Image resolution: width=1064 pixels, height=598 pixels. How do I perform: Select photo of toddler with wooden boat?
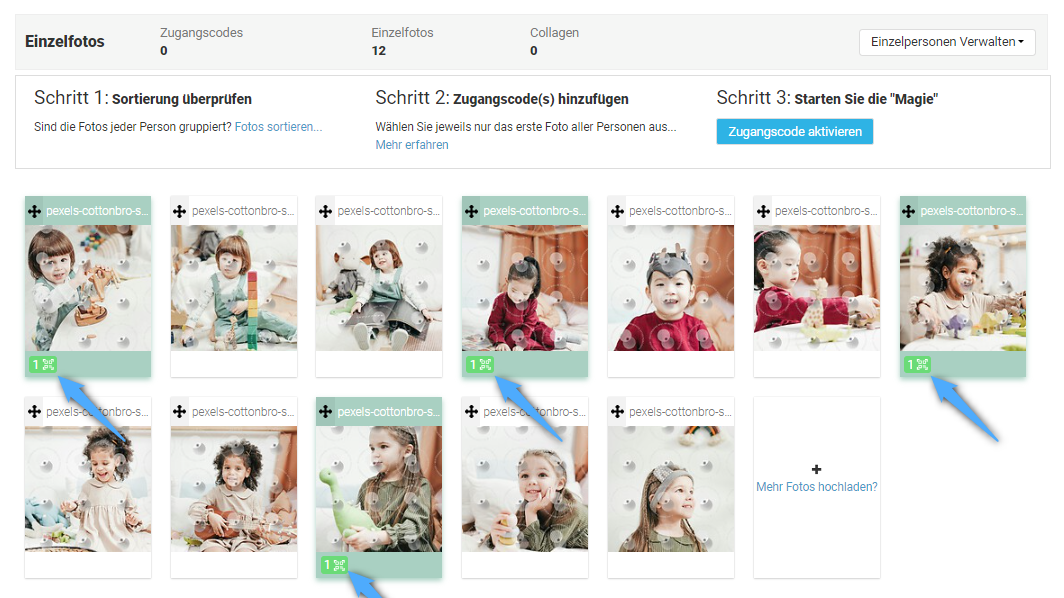(x=88, y=288)
